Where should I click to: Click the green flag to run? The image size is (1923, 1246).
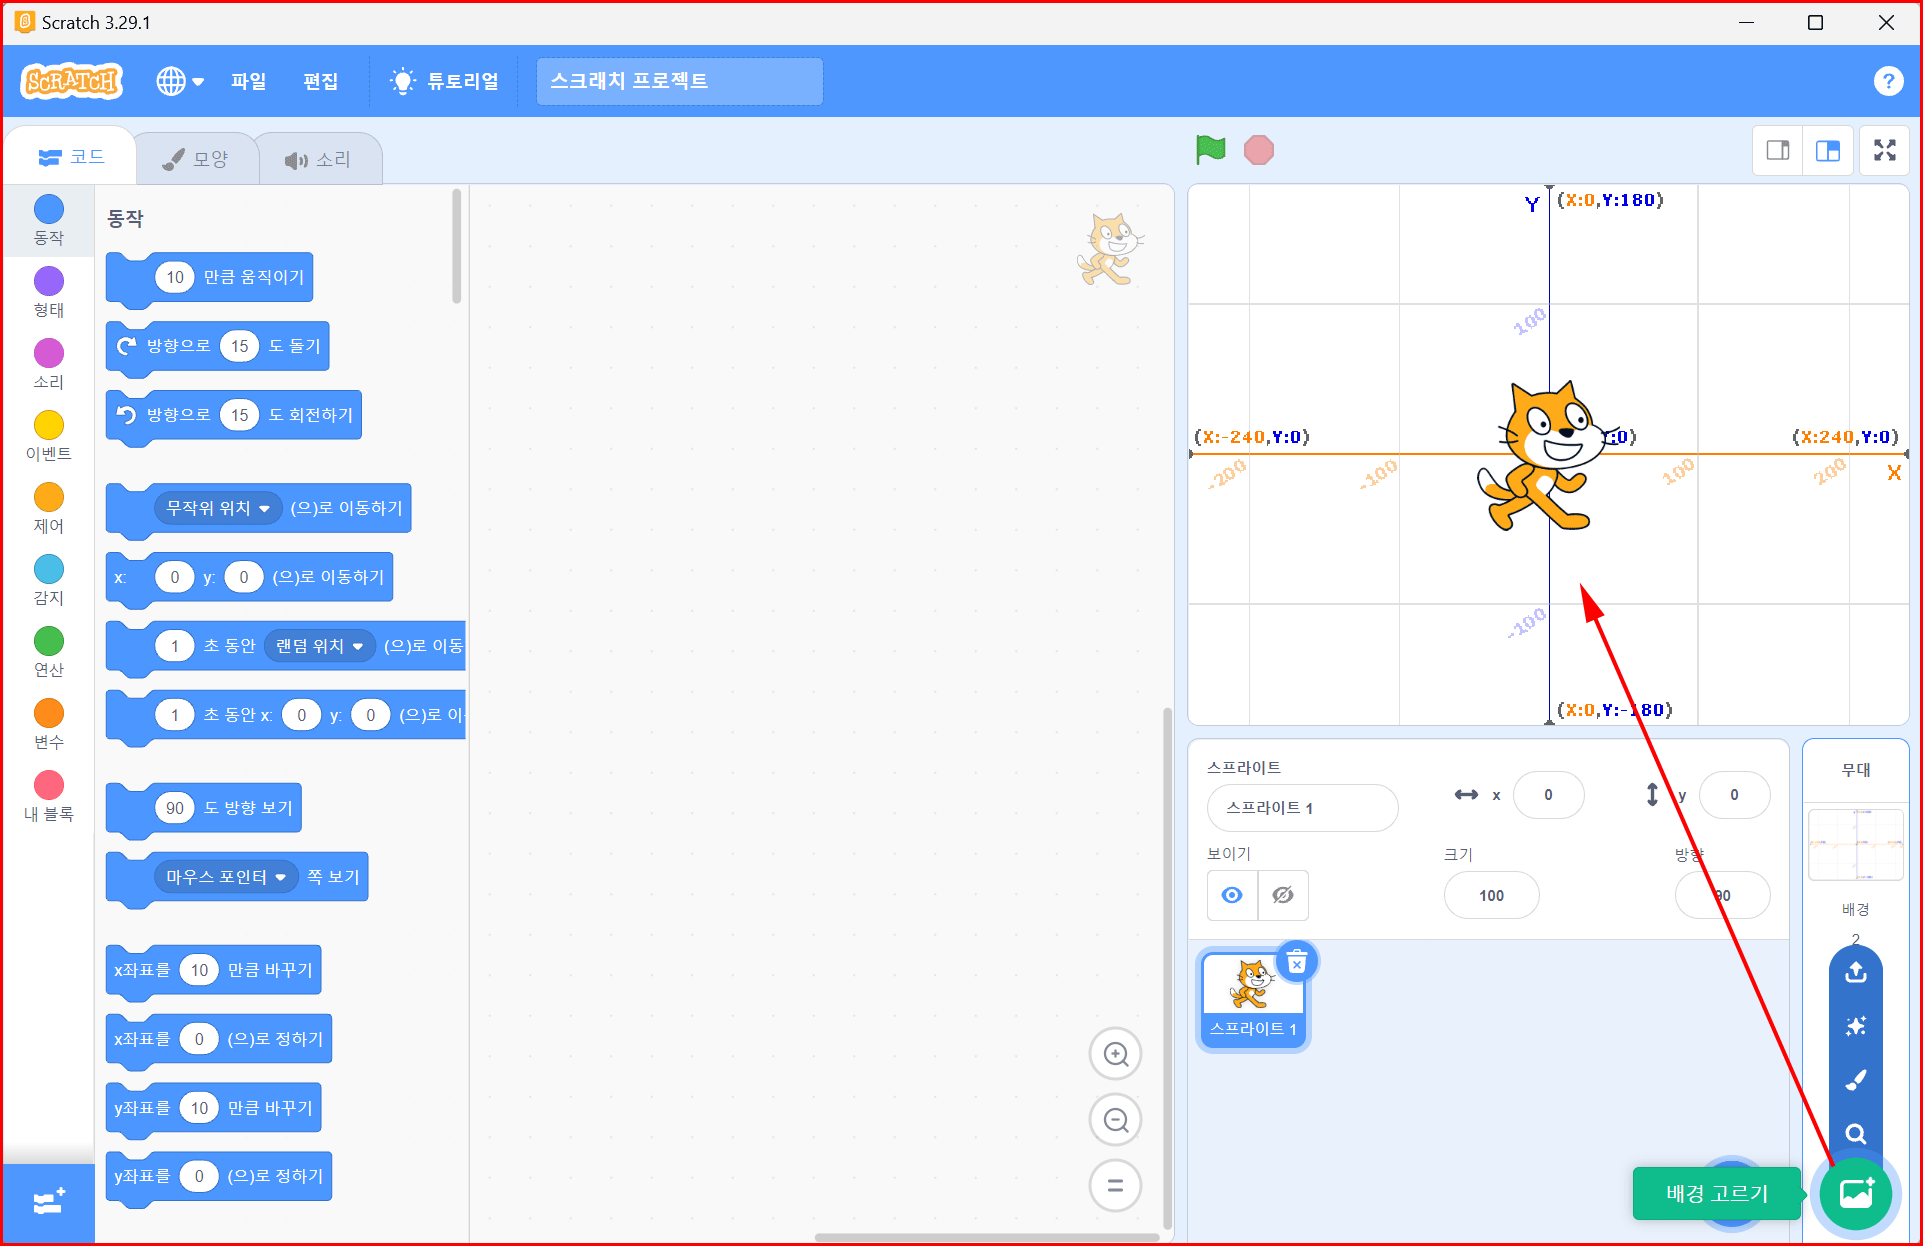(1210, 150)
